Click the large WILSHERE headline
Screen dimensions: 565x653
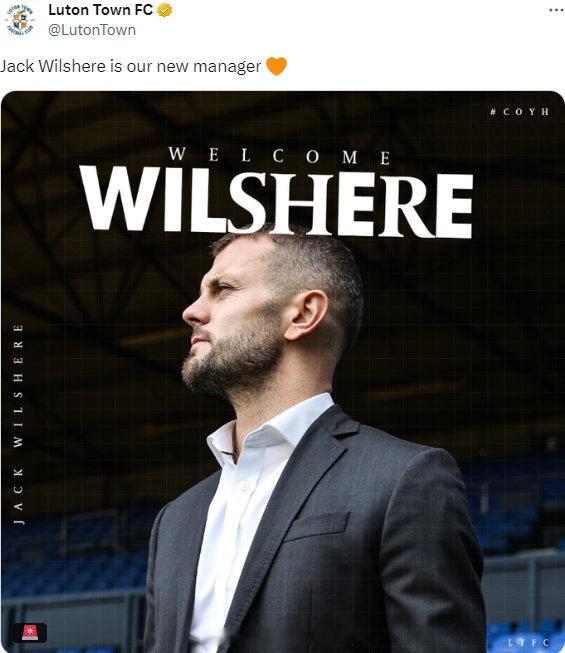276,200
